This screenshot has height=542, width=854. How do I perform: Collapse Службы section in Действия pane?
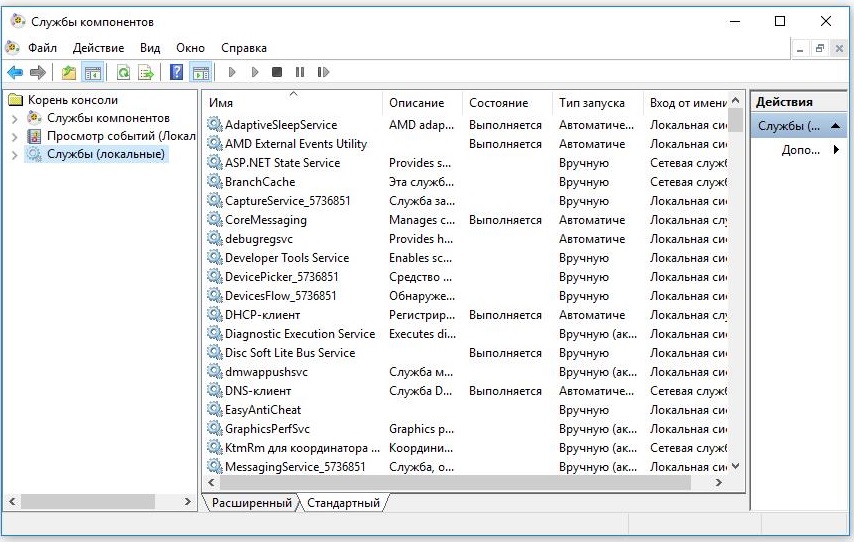click(x=835, y=126)
